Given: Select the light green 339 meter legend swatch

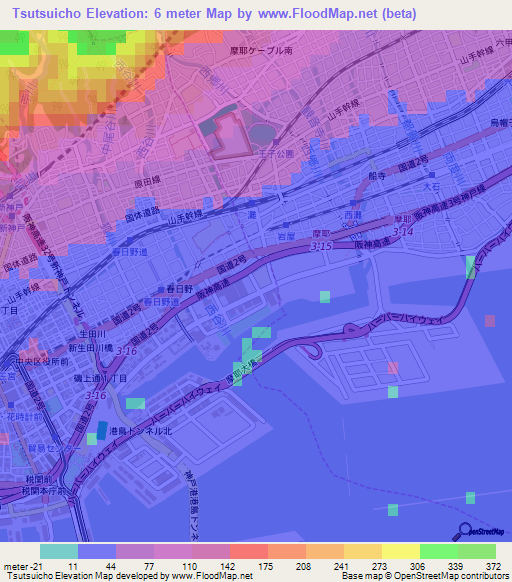Looking at the screenshot, I should point(477,551).
